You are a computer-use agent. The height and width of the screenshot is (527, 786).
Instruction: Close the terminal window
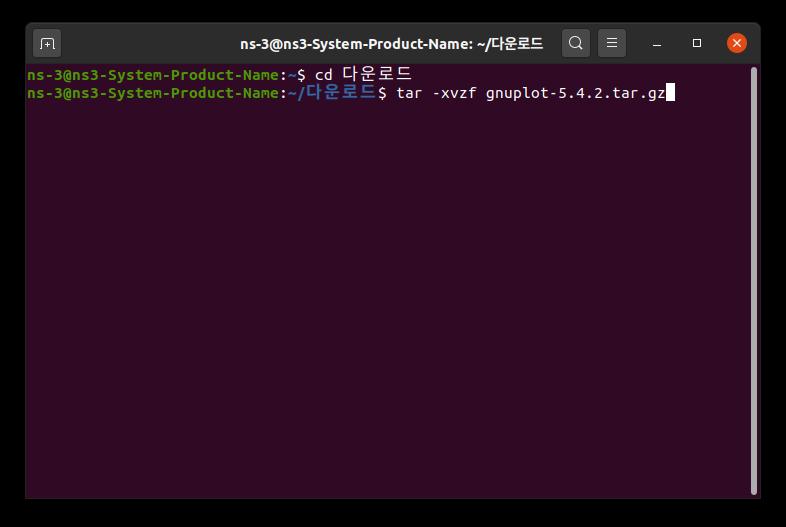tap(736, 43)
